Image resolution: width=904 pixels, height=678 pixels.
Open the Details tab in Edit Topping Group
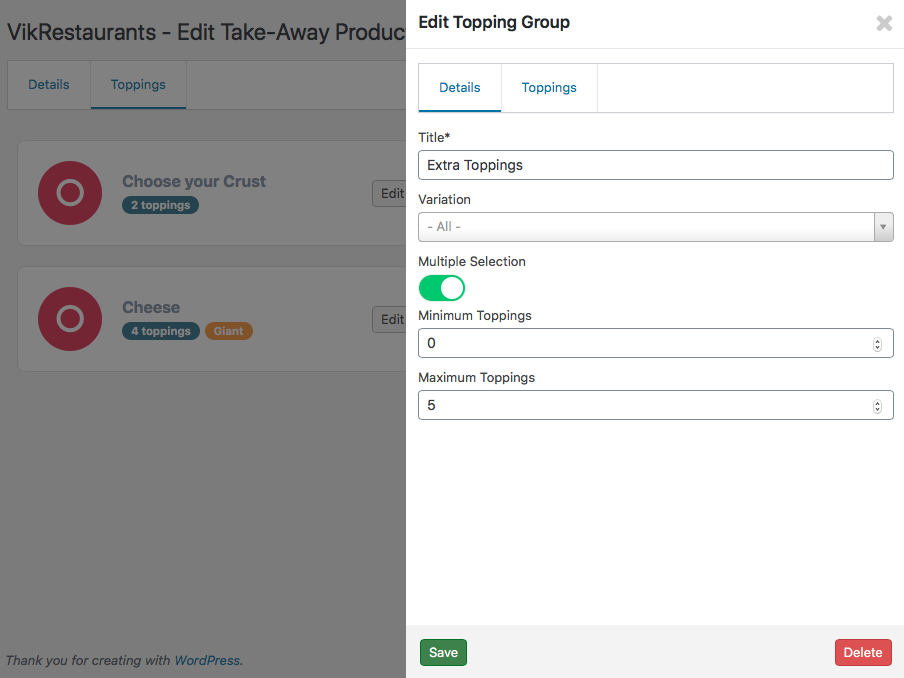(x=459, y=88)
